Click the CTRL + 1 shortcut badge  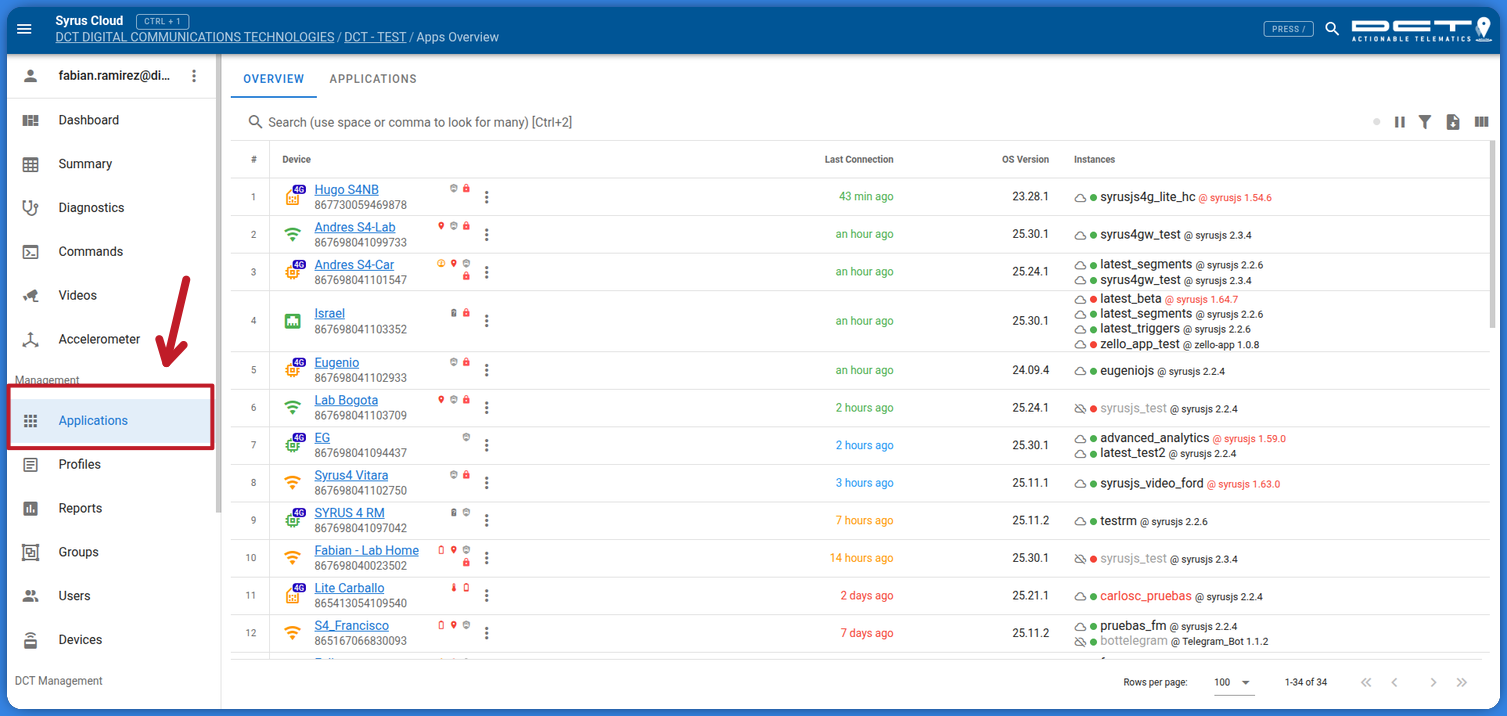coord(162,21)
